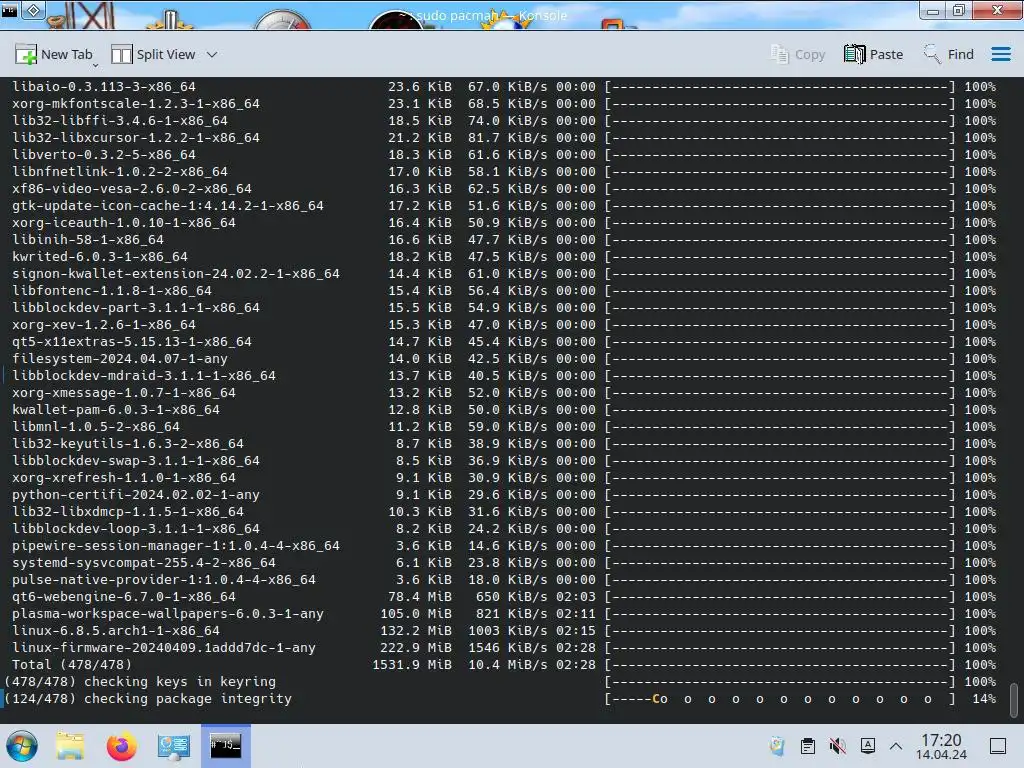Screen dimensions: 1024x768
Task: Click the Show Desktop button on the taskbar
Action: (x=998, y=746)
